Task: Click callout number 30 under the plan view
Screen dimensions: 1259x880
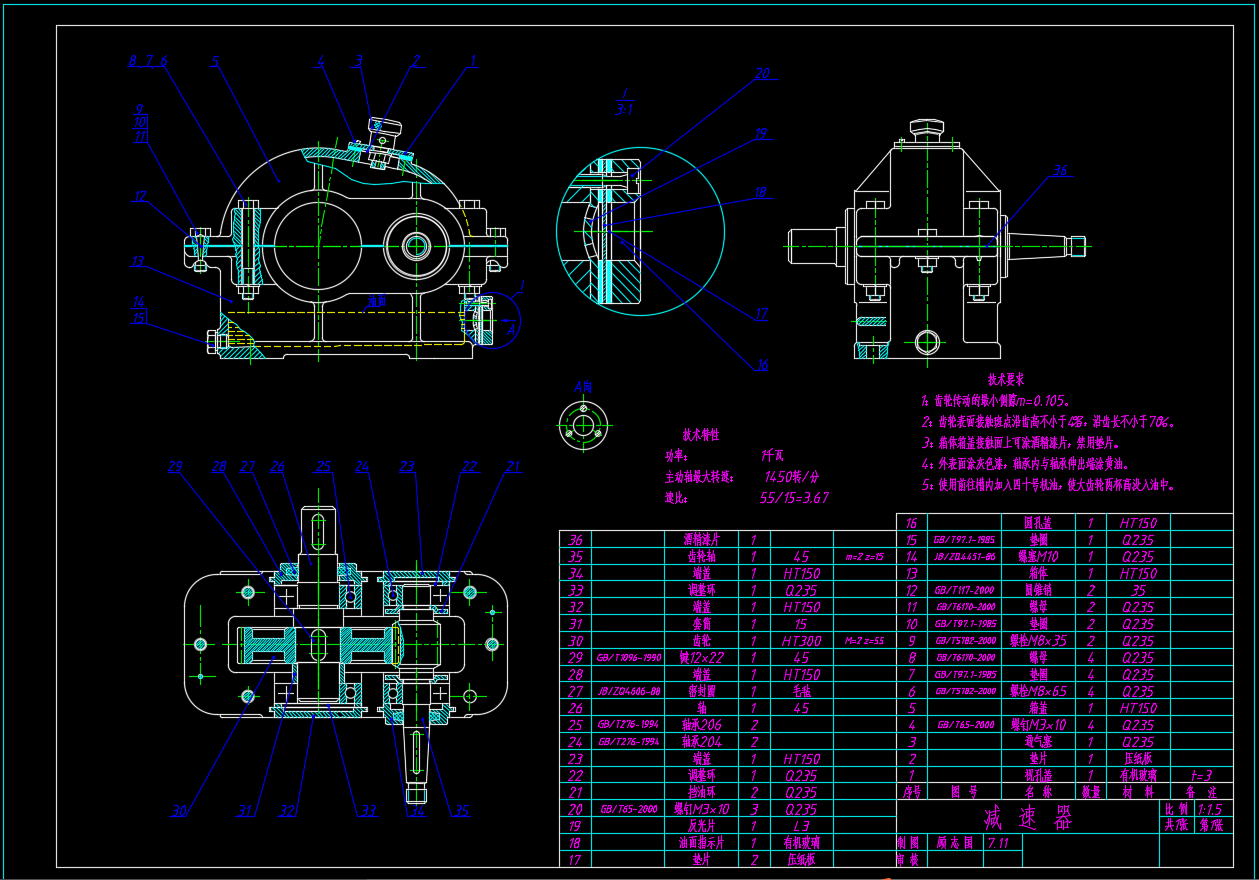Action: tap(179, 812)
